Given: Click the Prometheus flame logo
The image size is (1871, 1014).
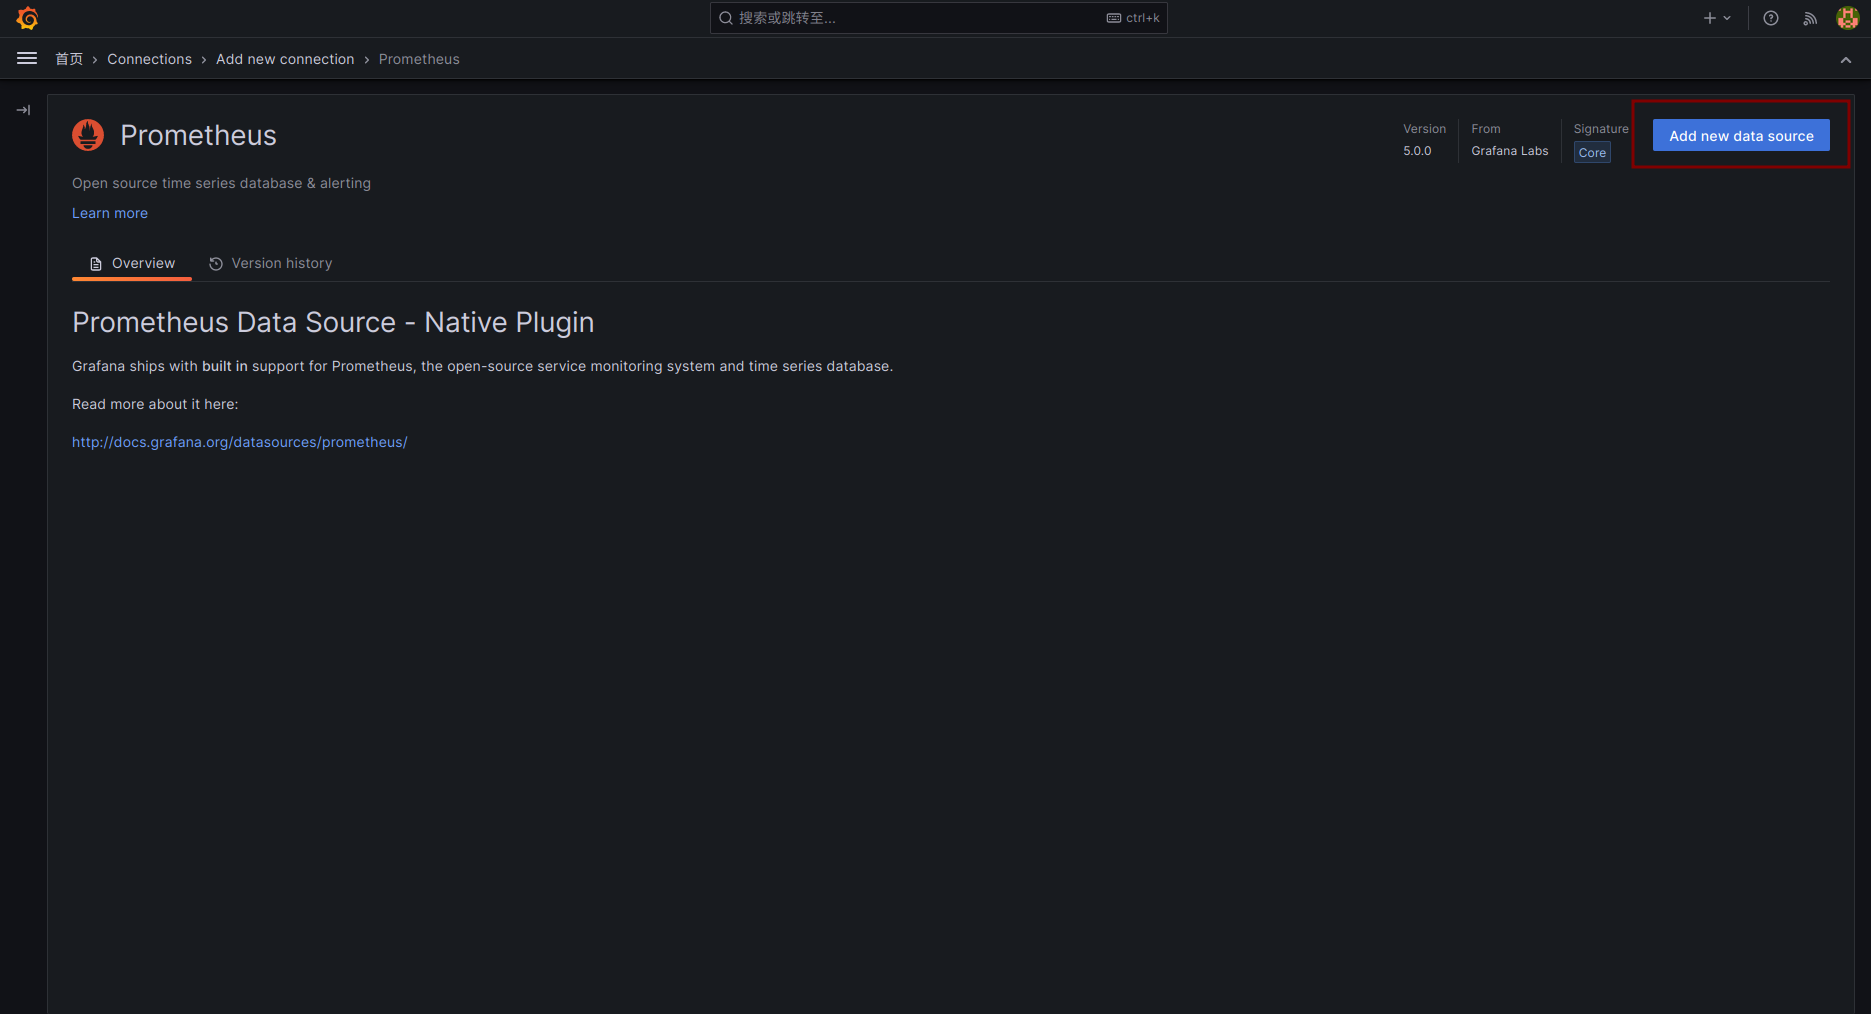Looking at the screenshot, I should [88, 135].
